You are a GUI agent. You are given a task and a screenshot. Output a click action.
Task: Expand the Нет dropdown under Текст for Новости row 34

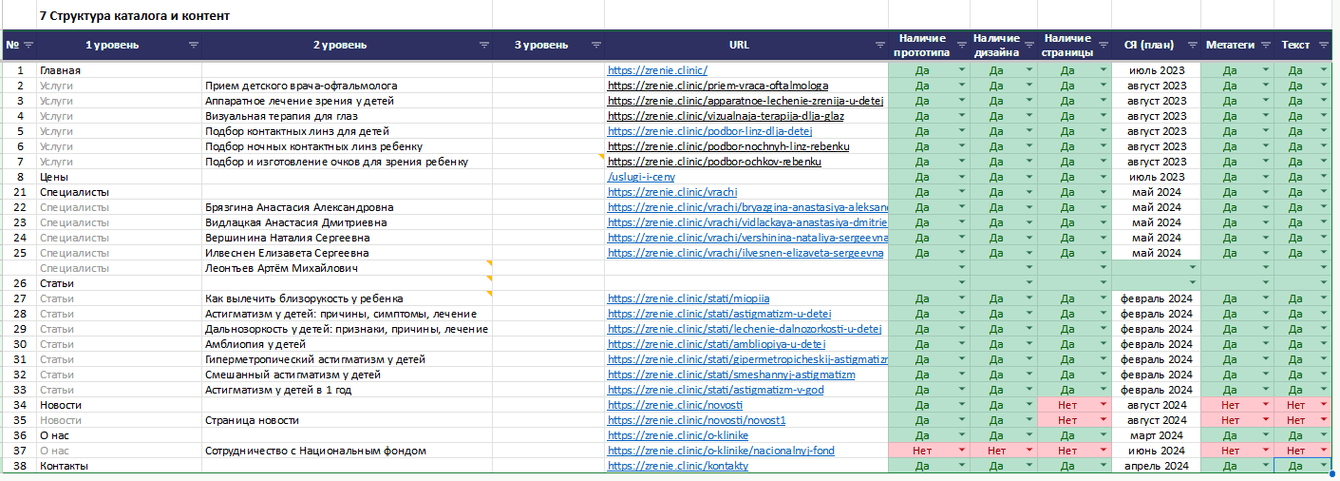click(1325, 405)
